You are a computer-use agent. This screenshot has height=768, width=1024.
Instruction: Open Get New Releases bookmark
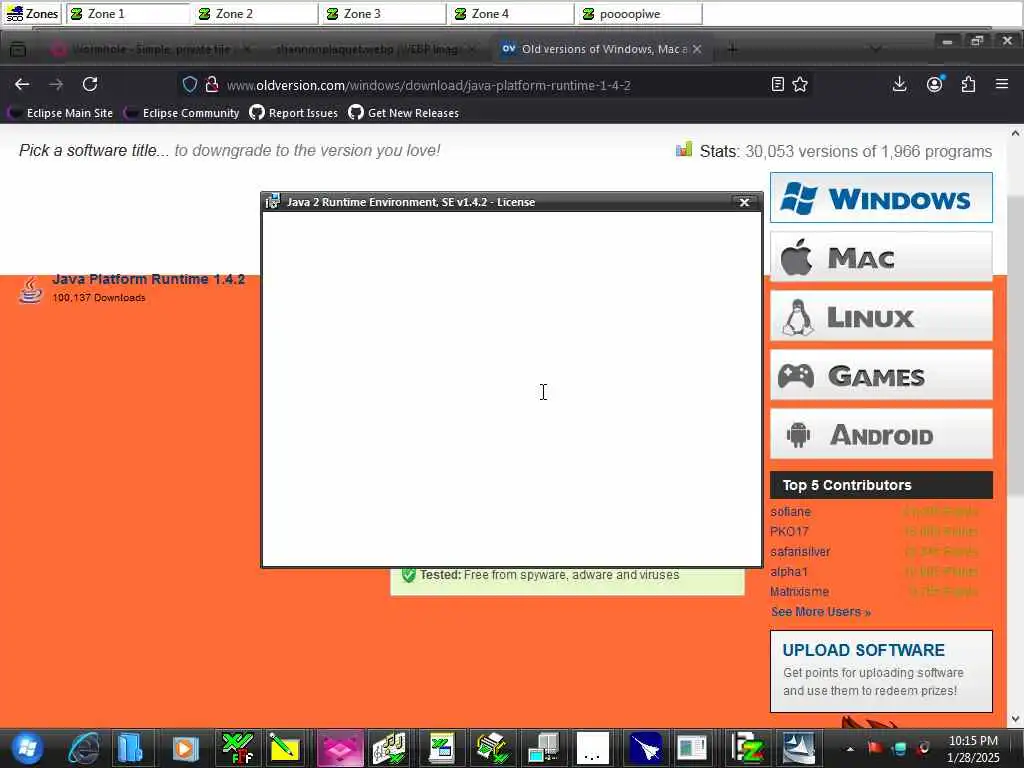(404, 113)
